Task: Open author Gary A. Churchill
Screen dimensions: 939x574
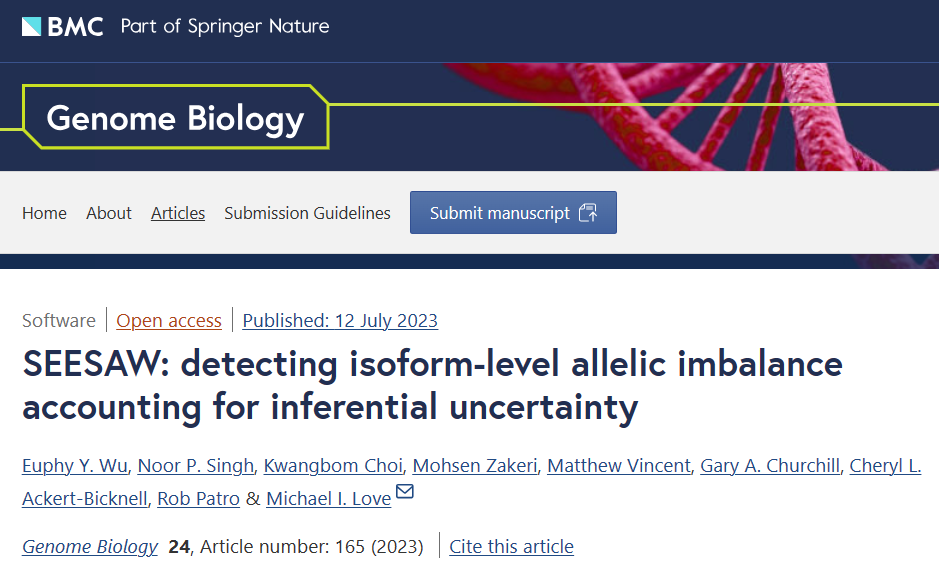Action: pos(770,466)
